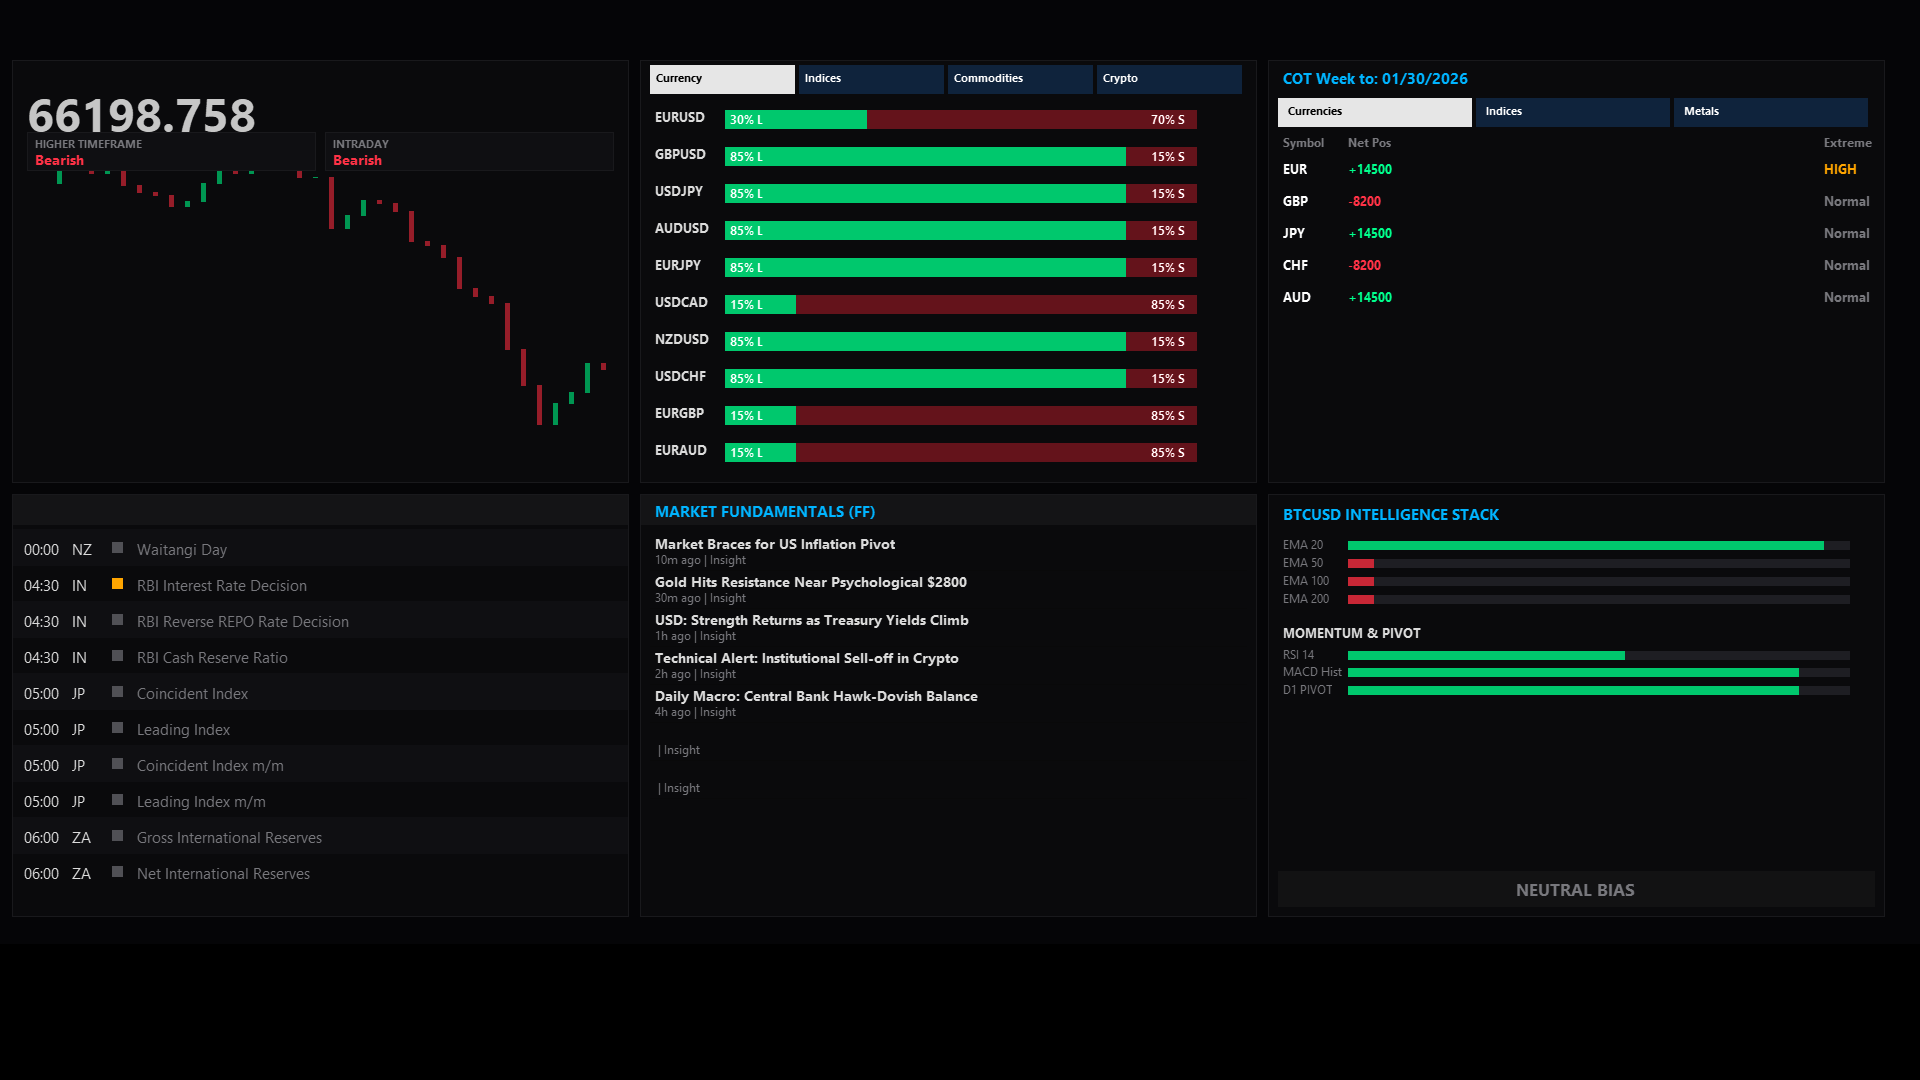Click impact marker beside Net International Reserves
Screen dimensions: 1920x1080
117,872
